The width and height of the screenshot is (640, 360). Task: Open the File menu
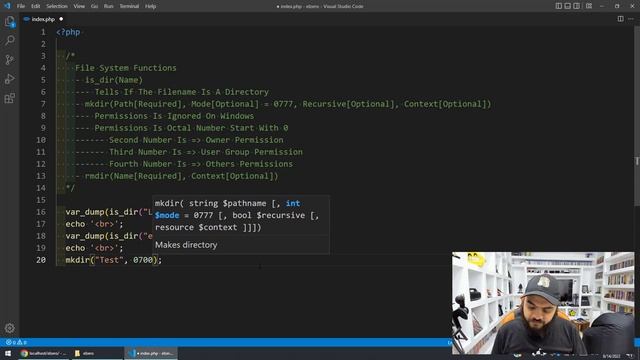point(21,6)
